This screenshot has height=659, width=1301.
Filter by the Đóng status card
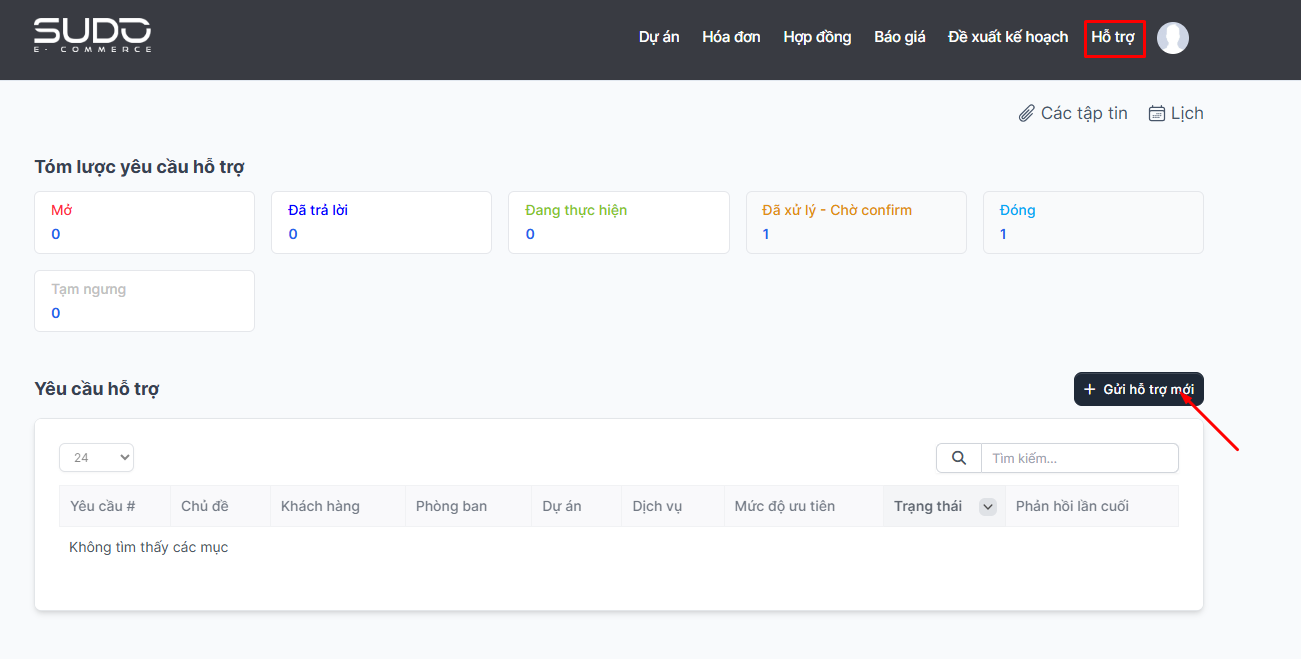1093,222
